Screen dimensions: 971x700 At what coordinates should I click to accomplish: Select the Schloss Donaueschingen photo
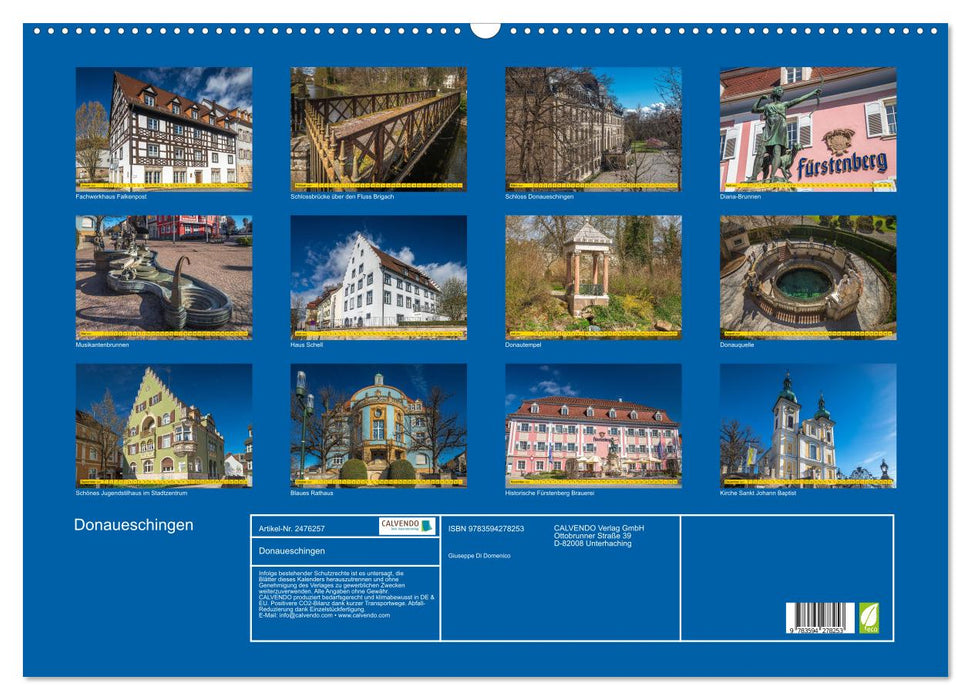pyautogui.click(x=593, y=129)
